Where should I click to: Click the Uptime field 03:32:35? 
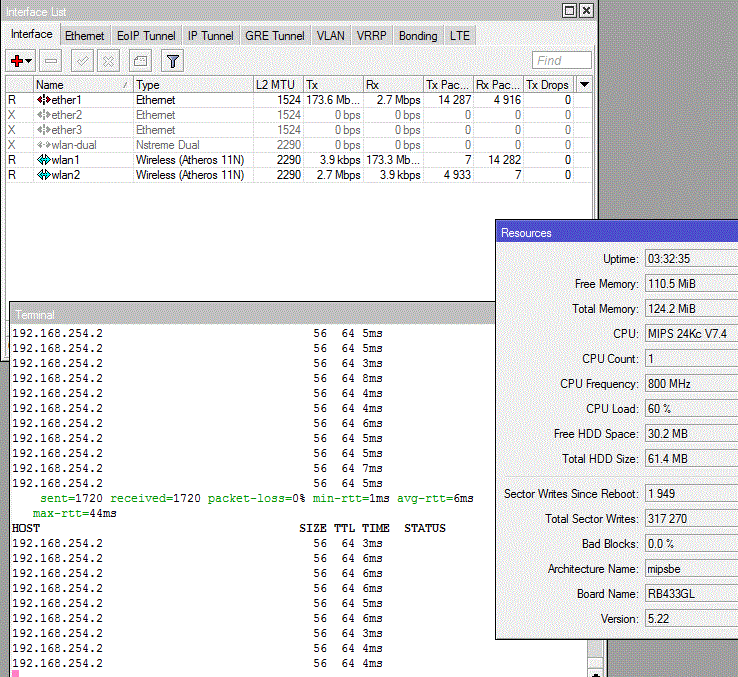691,259
